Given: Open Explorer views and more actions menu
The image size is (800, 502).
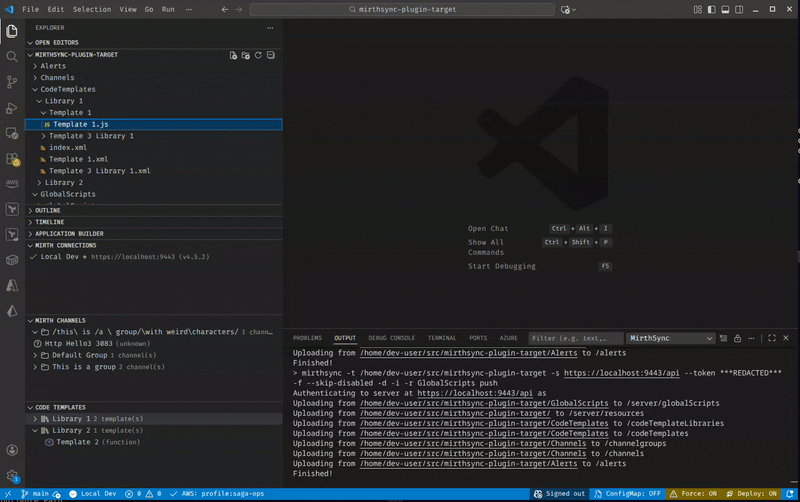Looking at the screenshot, I should 270,28.
